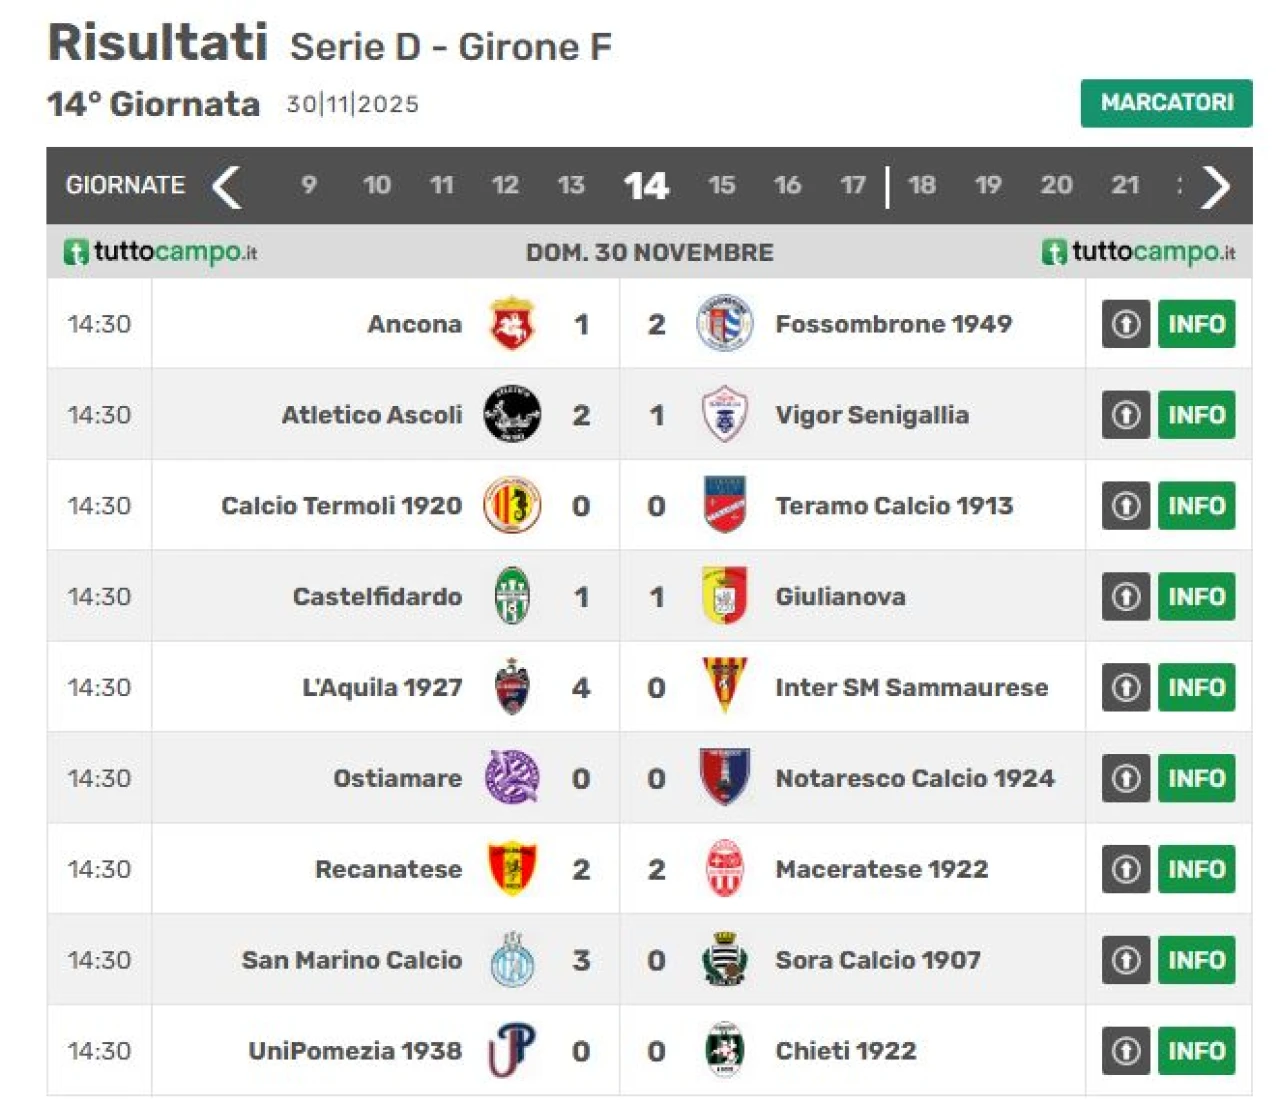
Task: Click the Inter SM Sammaurese pennant crest
Action: (x=724, y=686)
